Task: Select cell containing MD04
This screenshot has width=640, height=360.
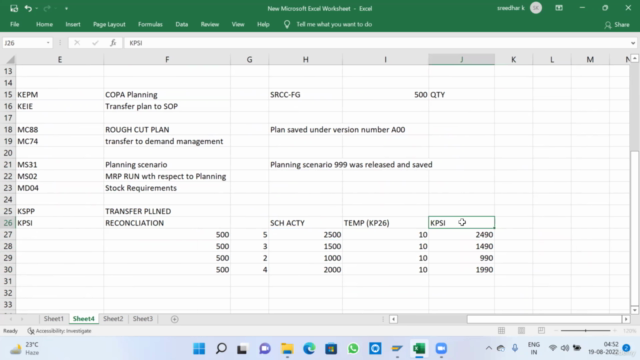Action: [60, 188]
